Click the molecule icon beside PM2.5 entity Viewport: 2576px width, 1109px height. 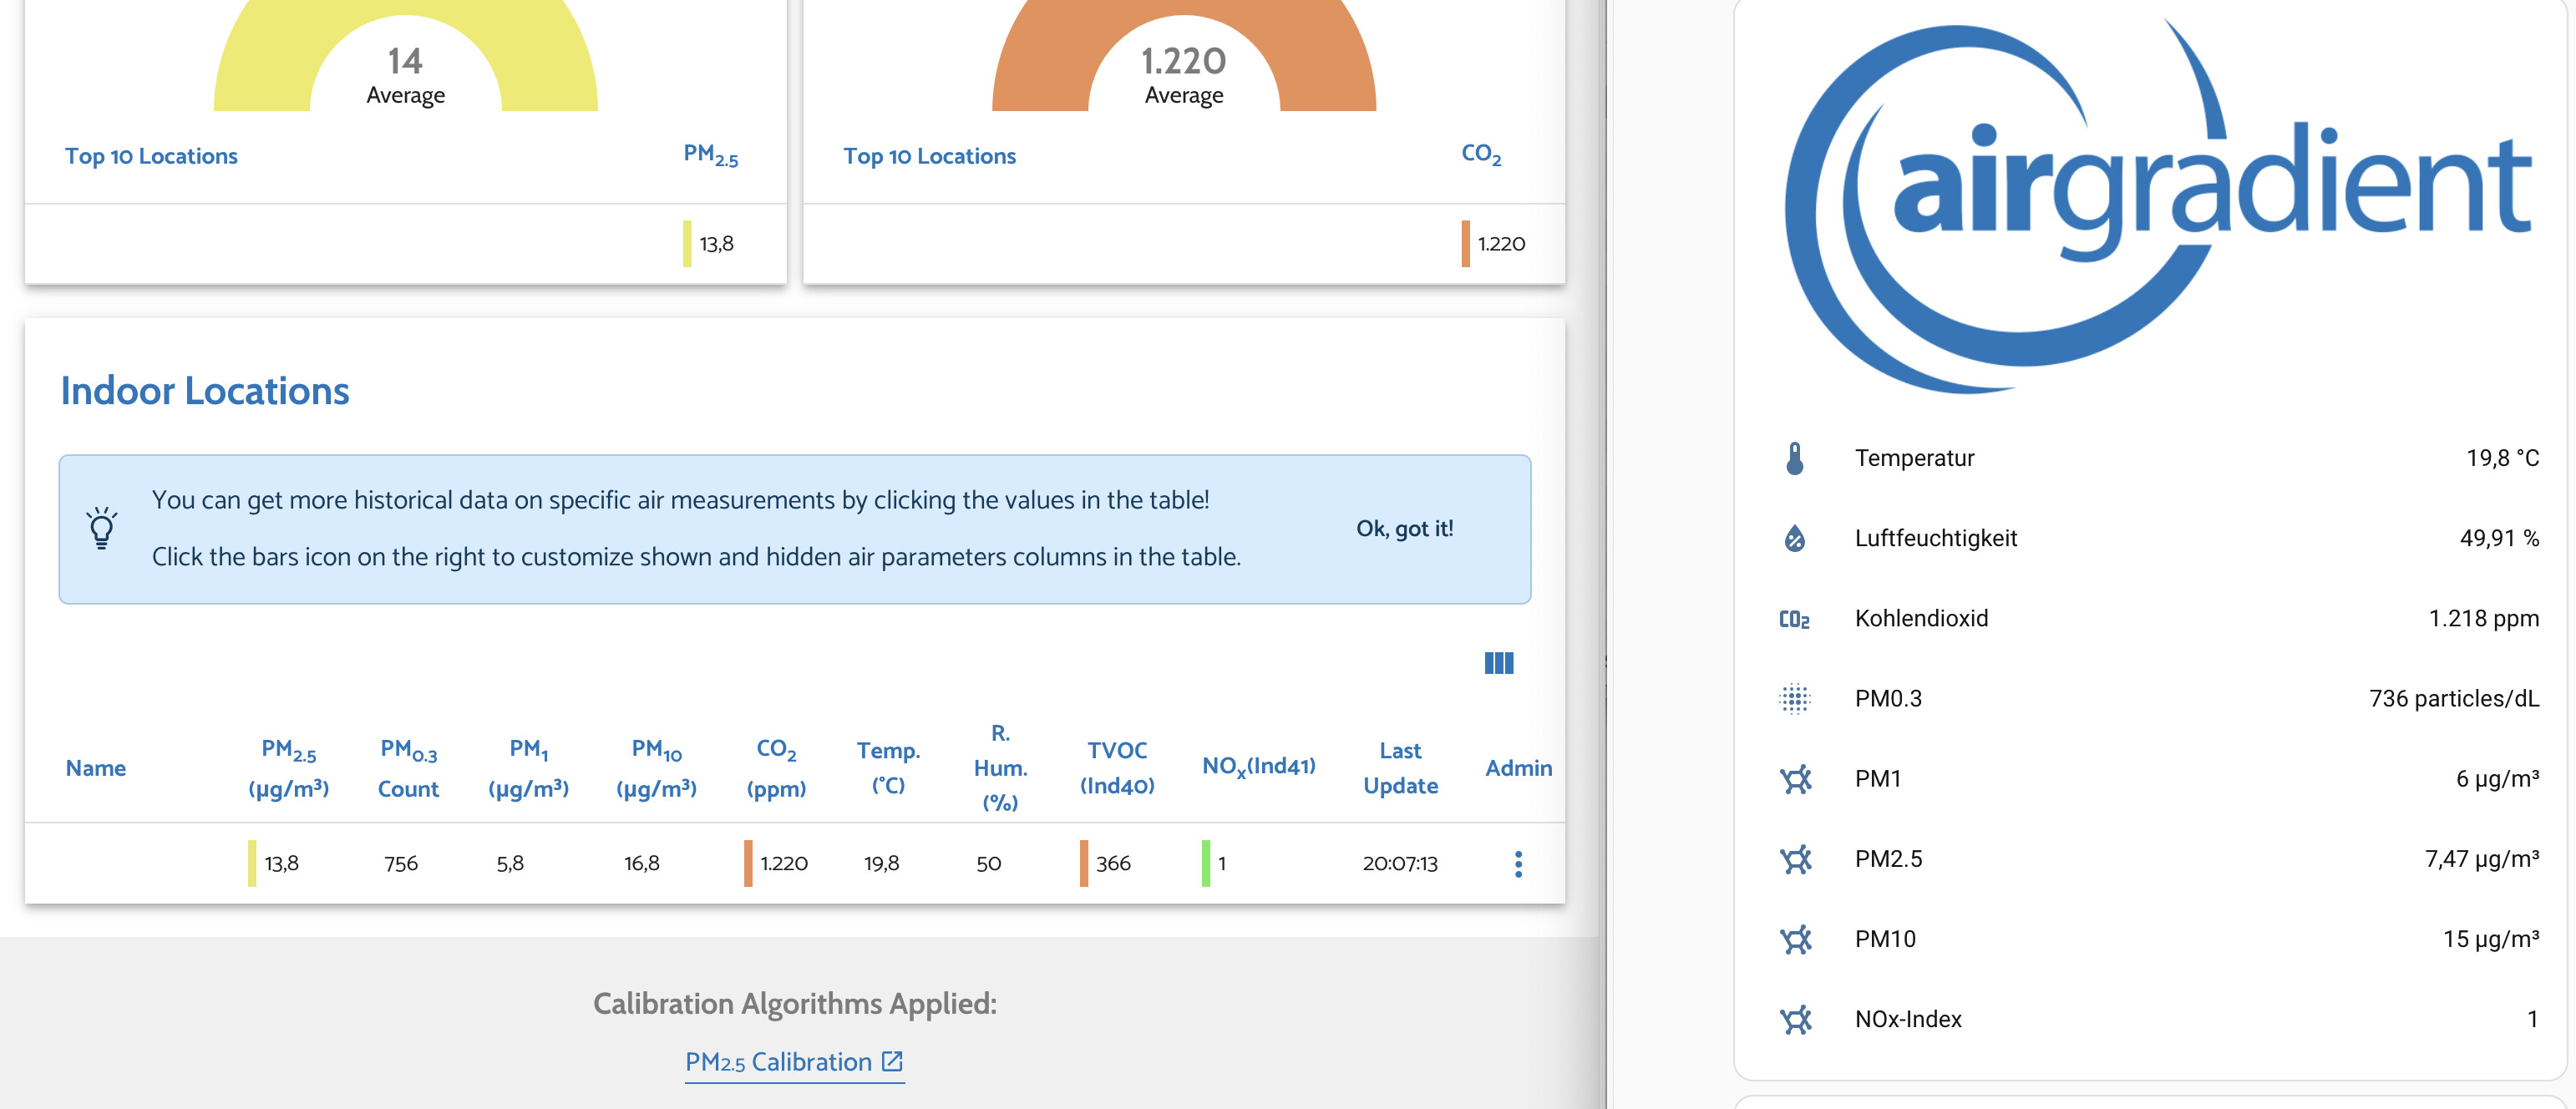click(x=1794, y=859)
